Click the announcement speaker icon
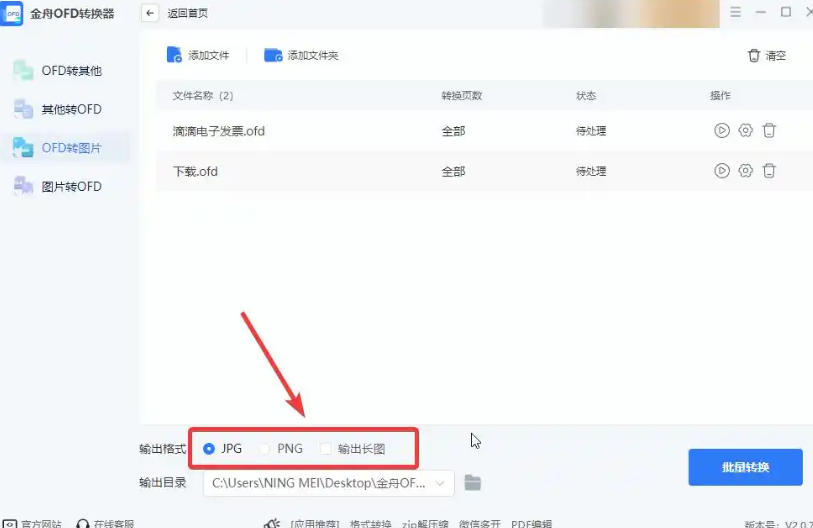This screenshot has height=528, width=813. click(x=272, y=524)
